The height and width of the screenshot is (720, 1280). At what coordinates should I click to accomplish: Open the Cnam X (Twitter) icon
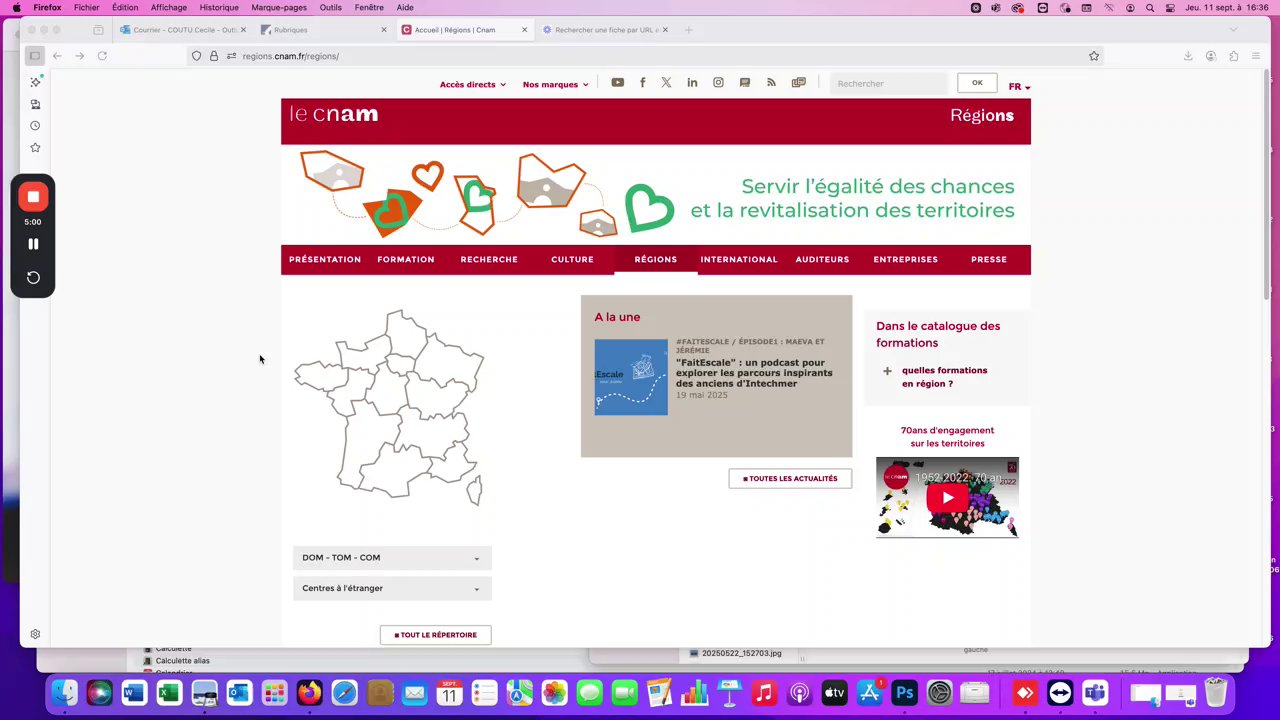click(x=666, y=83)
